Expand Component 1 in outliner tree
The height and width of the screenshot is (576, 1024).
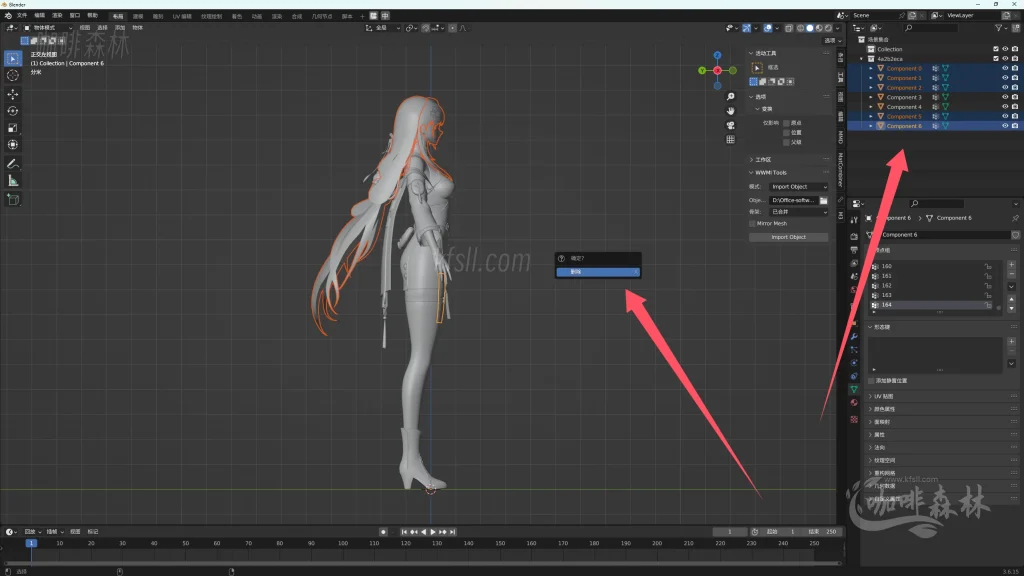click(x=871, y=78)
